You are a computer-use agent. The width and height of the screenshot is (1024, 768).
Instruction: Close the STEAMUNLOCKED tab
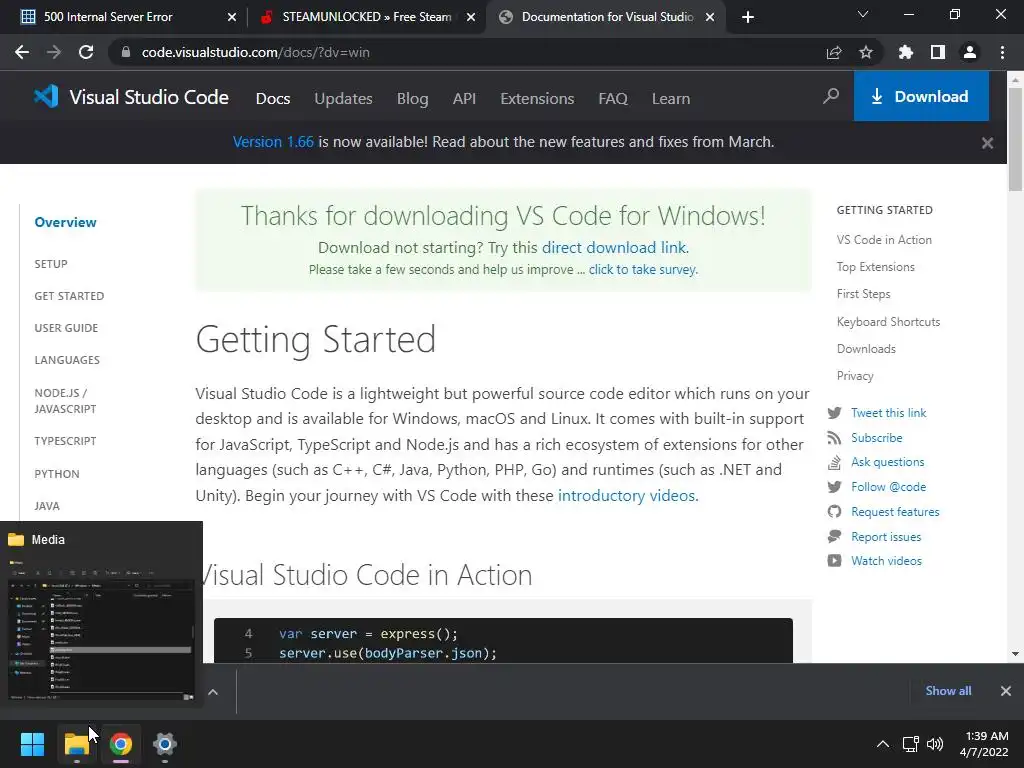pos(471,18)
